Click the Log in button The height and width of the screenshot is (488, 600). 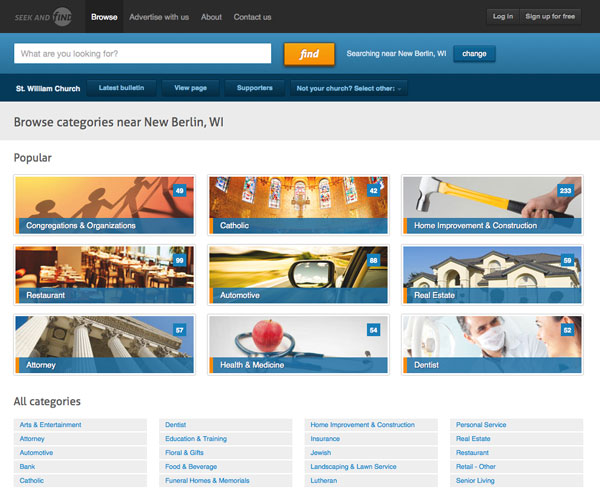click(x=502, y=16)
